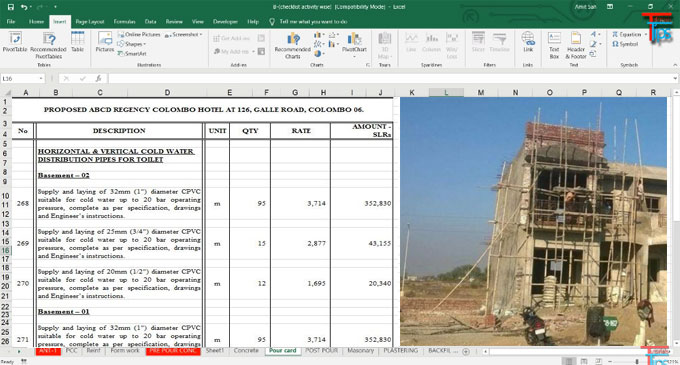
Task: Insert a Header & Footer
Action: (575, 45)
